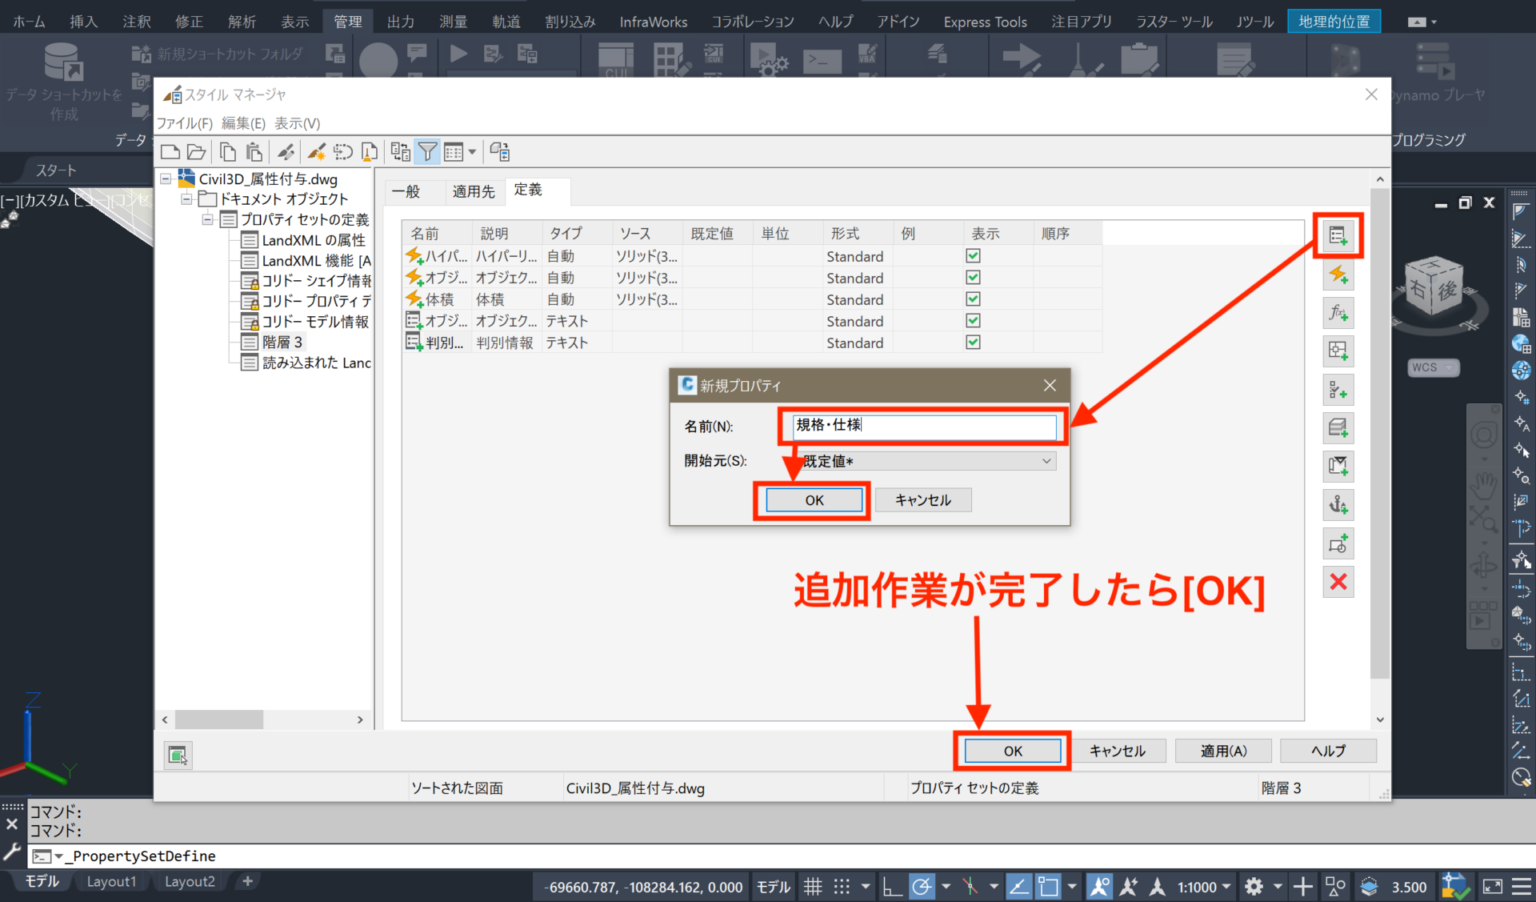Select the new manual property definition icon
Image resolution: width=1536 pixels, height=902 pixels.
tap(1338, 235)
